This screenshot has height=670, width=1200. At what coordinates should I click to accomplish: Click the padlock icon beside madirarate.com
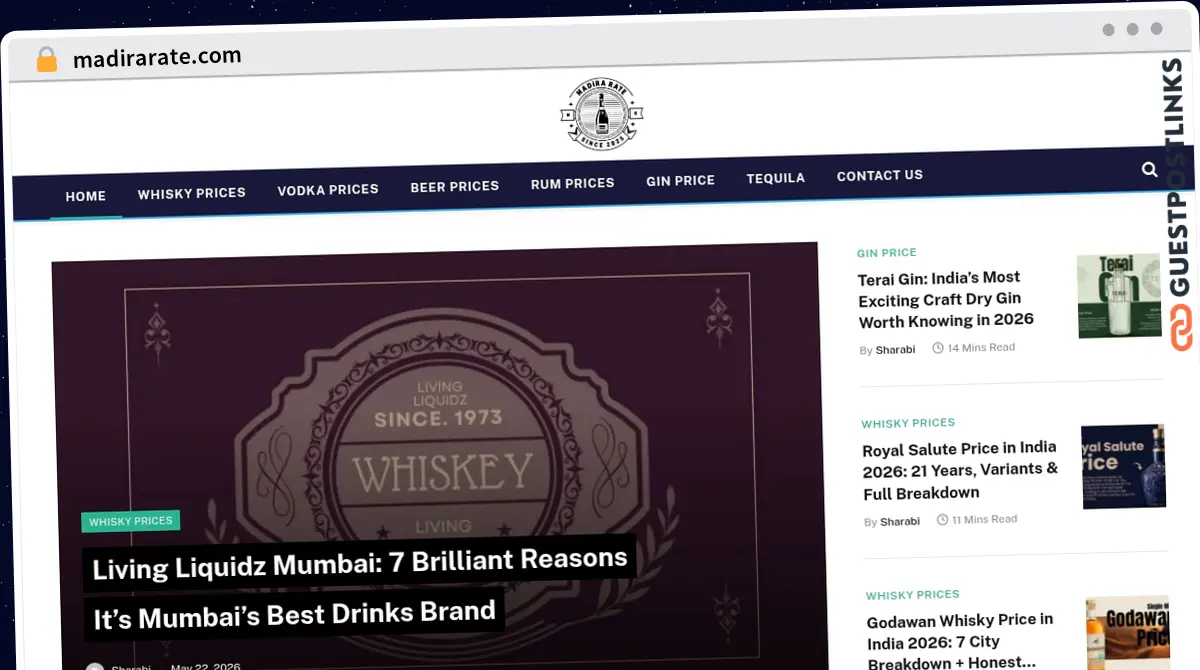[x=46, y=60]
